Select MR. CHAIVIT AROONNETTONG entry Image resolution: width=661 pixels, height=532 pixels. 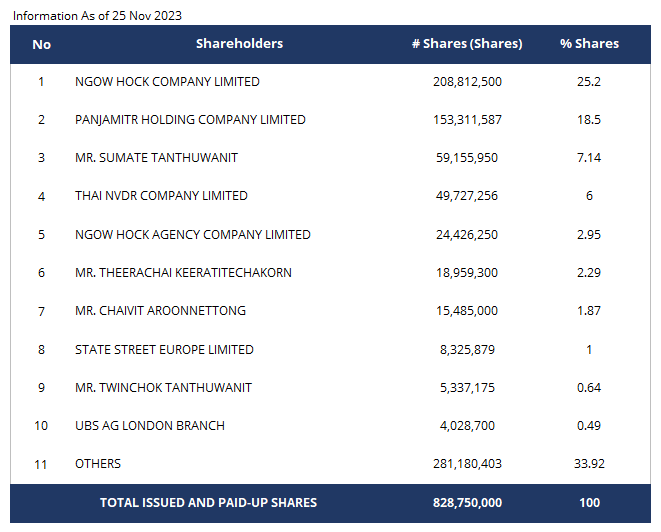160,311
